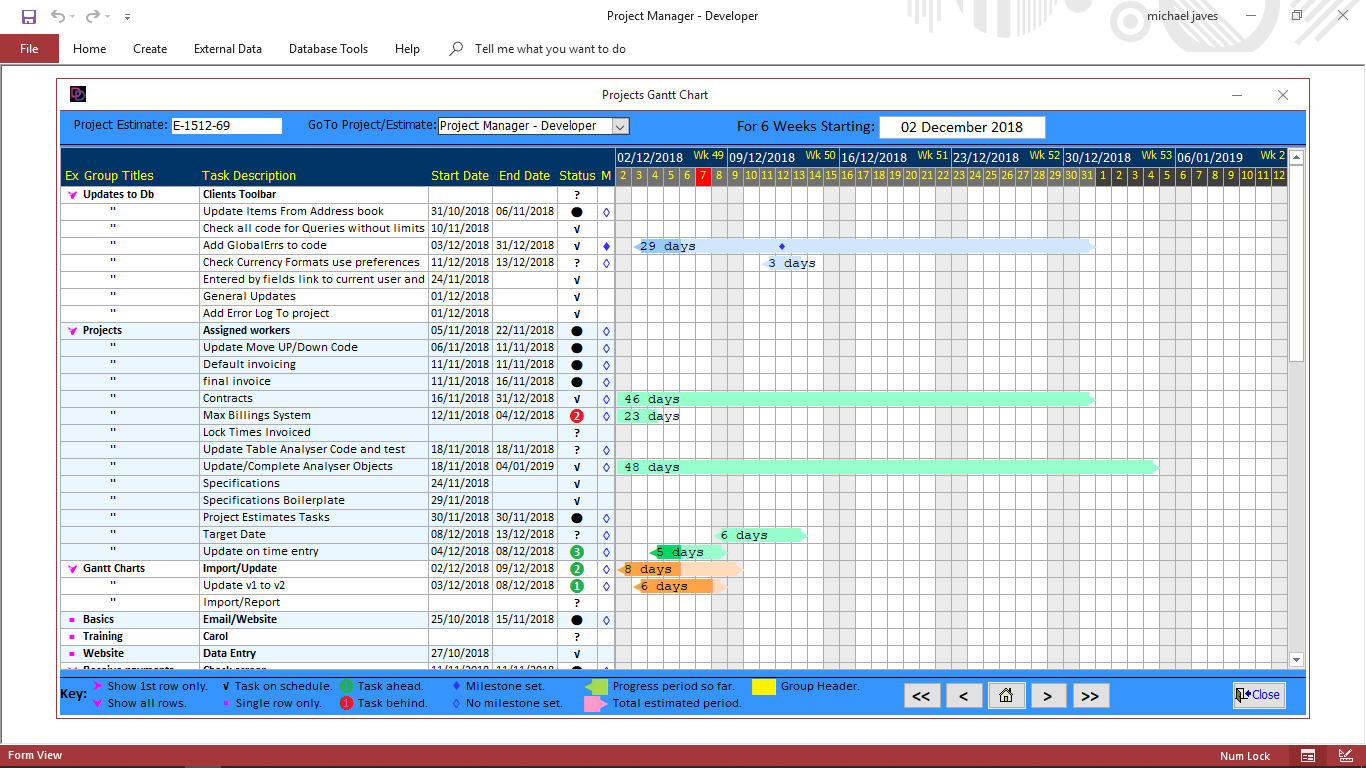The width and height of the screenshot is (1366, 768).
Task: Click the Form View icon in status bar
Action: coord(1308,756)
